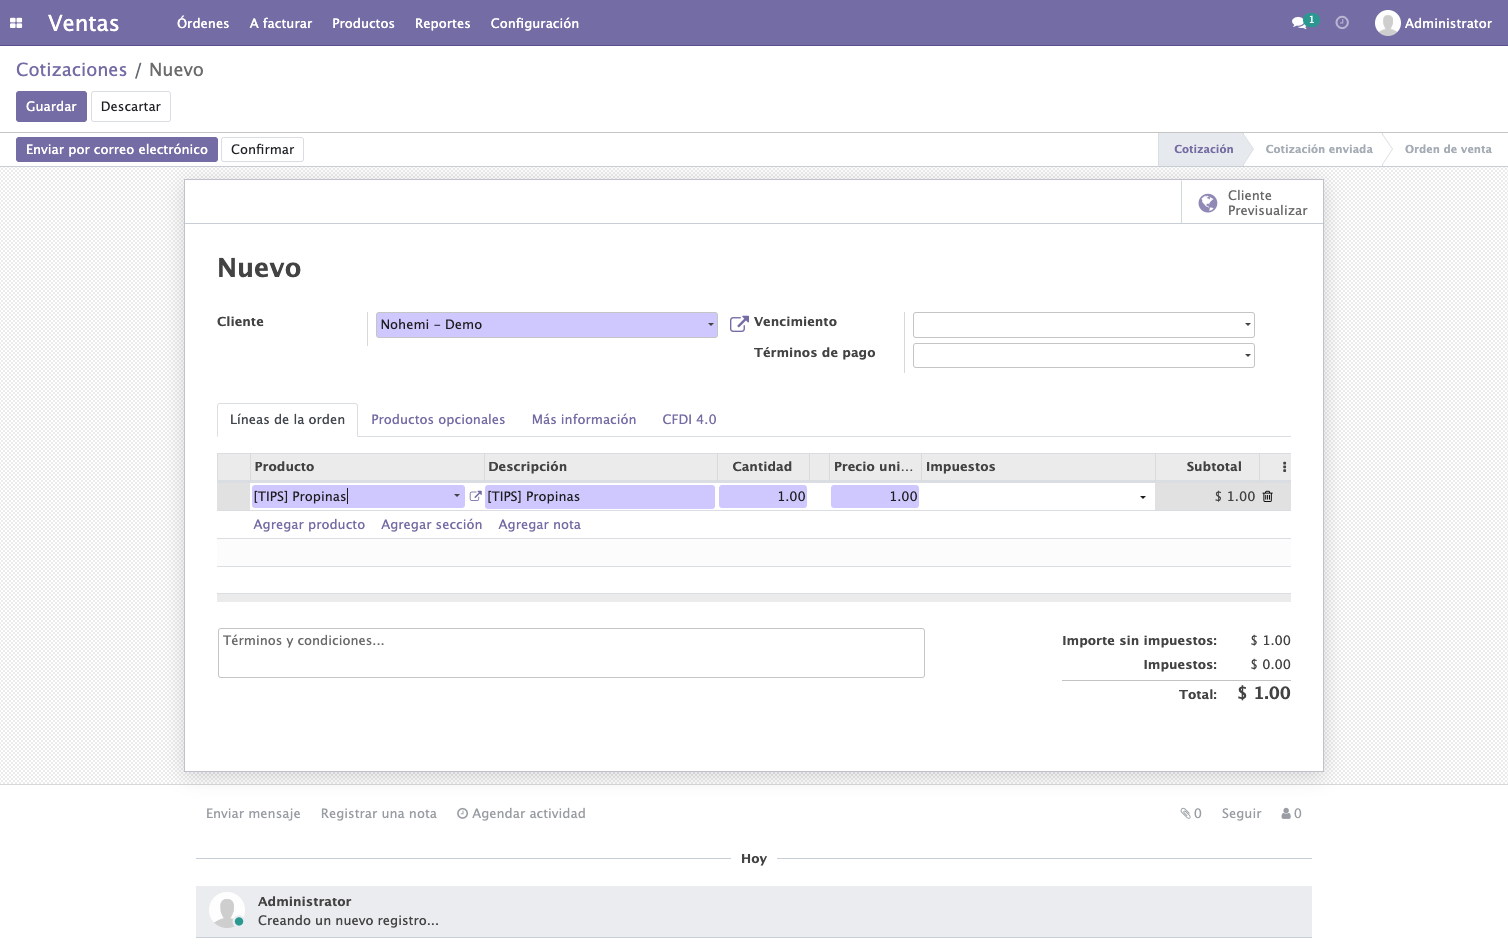Open the apps grid menu icon
The width and height of the screenshot is (1508, 944).
pyautogui.click(x=16, y=23)
